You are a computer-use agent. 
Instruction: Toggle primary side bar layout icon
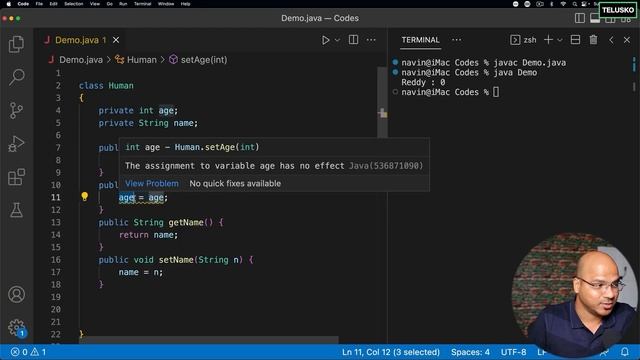click(x=580, y=18)
